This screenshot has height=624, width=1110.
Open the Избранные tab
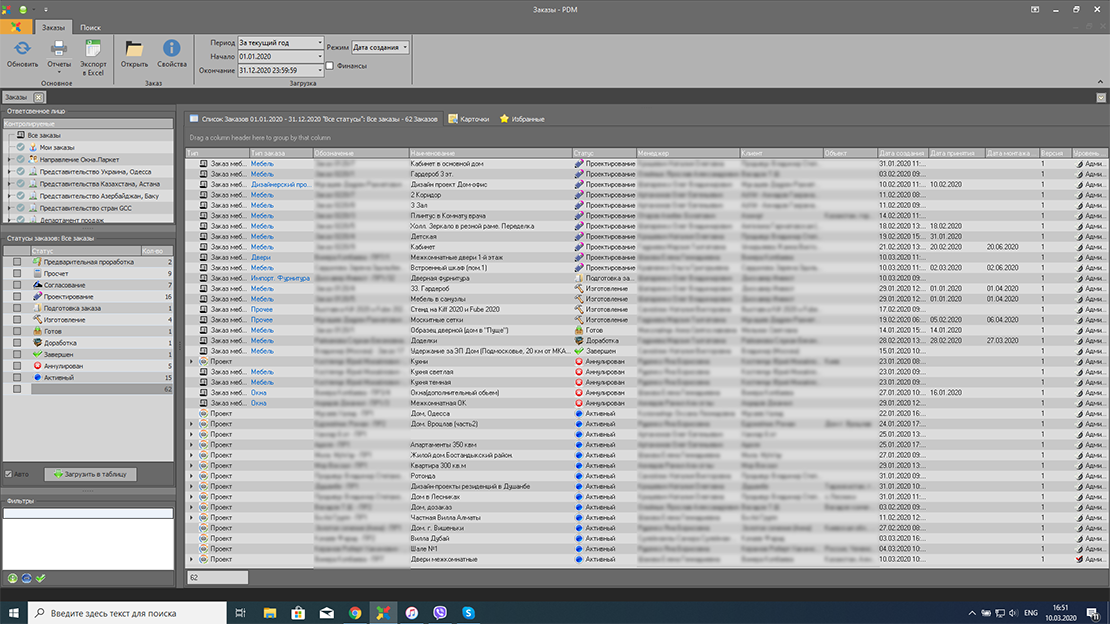[x=522, y=119]
